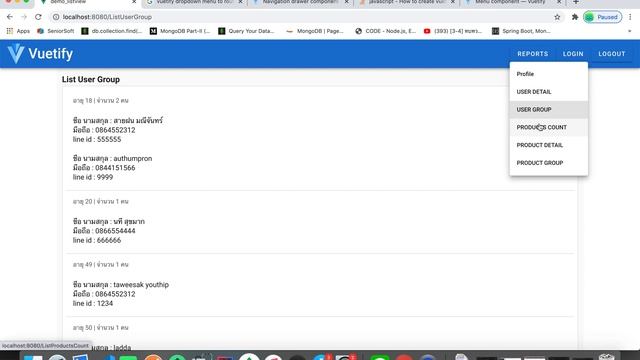This screenshot has width=640, height=360.
Task: Click the Vuetify logo icon
Action: (16, 53)
